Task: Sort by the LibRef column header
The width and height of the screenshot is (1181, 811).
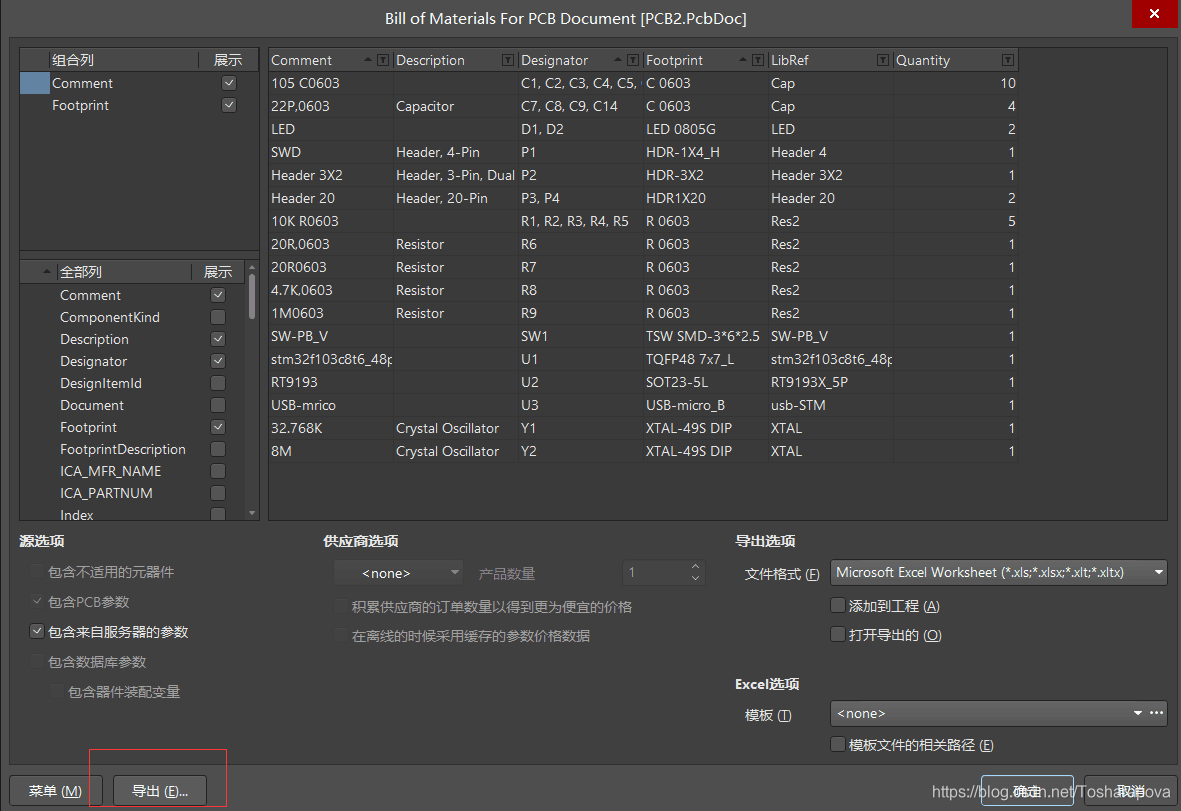Action: coord(789,60)
